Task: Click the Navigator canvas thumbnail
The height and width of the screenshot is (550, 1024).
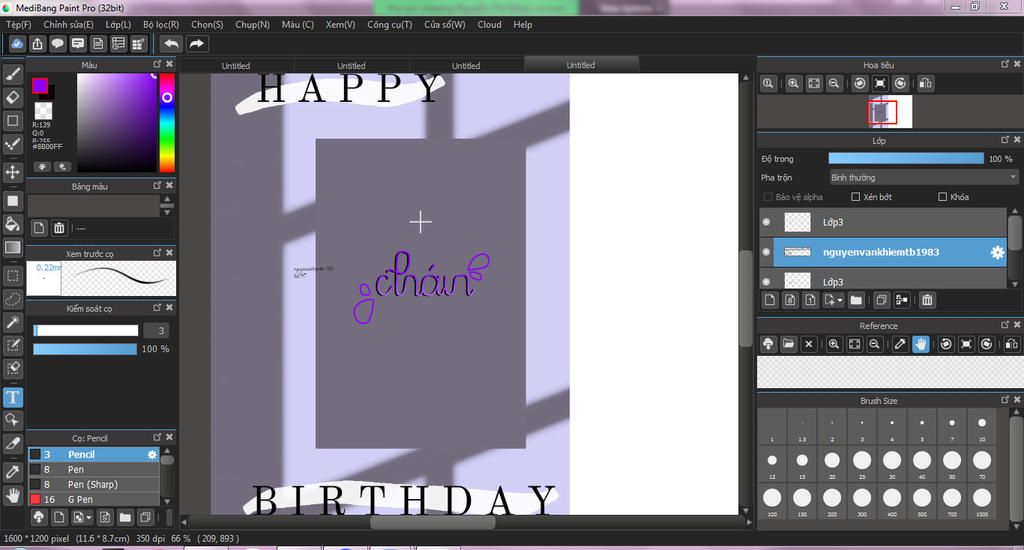Action: [x=889, y=112]
